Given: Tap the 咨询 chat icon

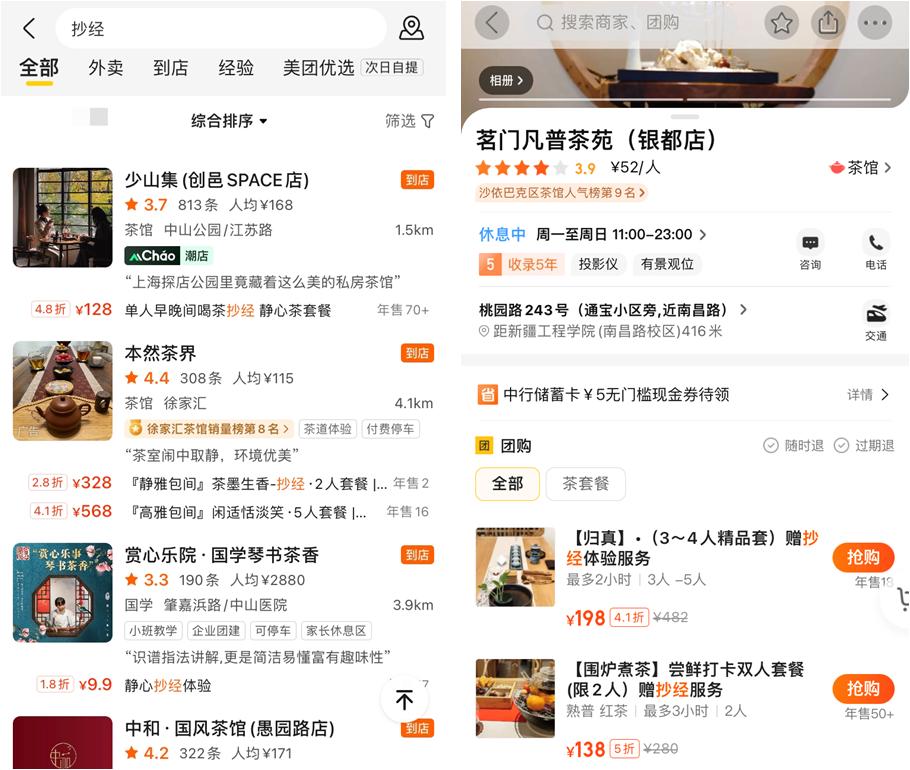Looking at the screenshot, I should (810, 243).
